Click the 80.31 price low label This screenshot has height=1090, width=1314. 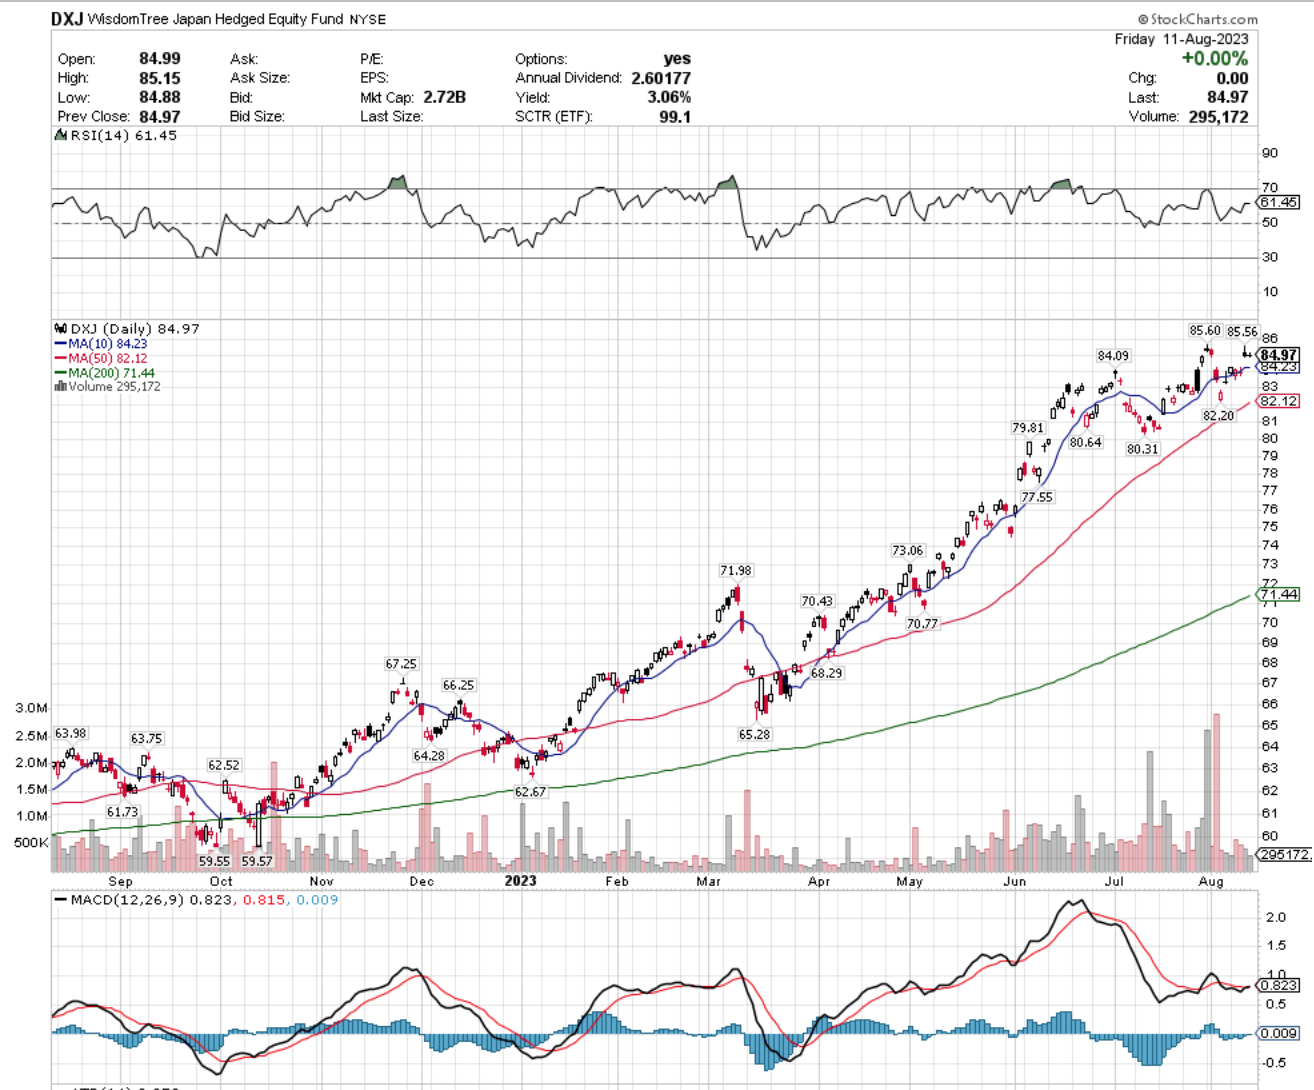1142,449
